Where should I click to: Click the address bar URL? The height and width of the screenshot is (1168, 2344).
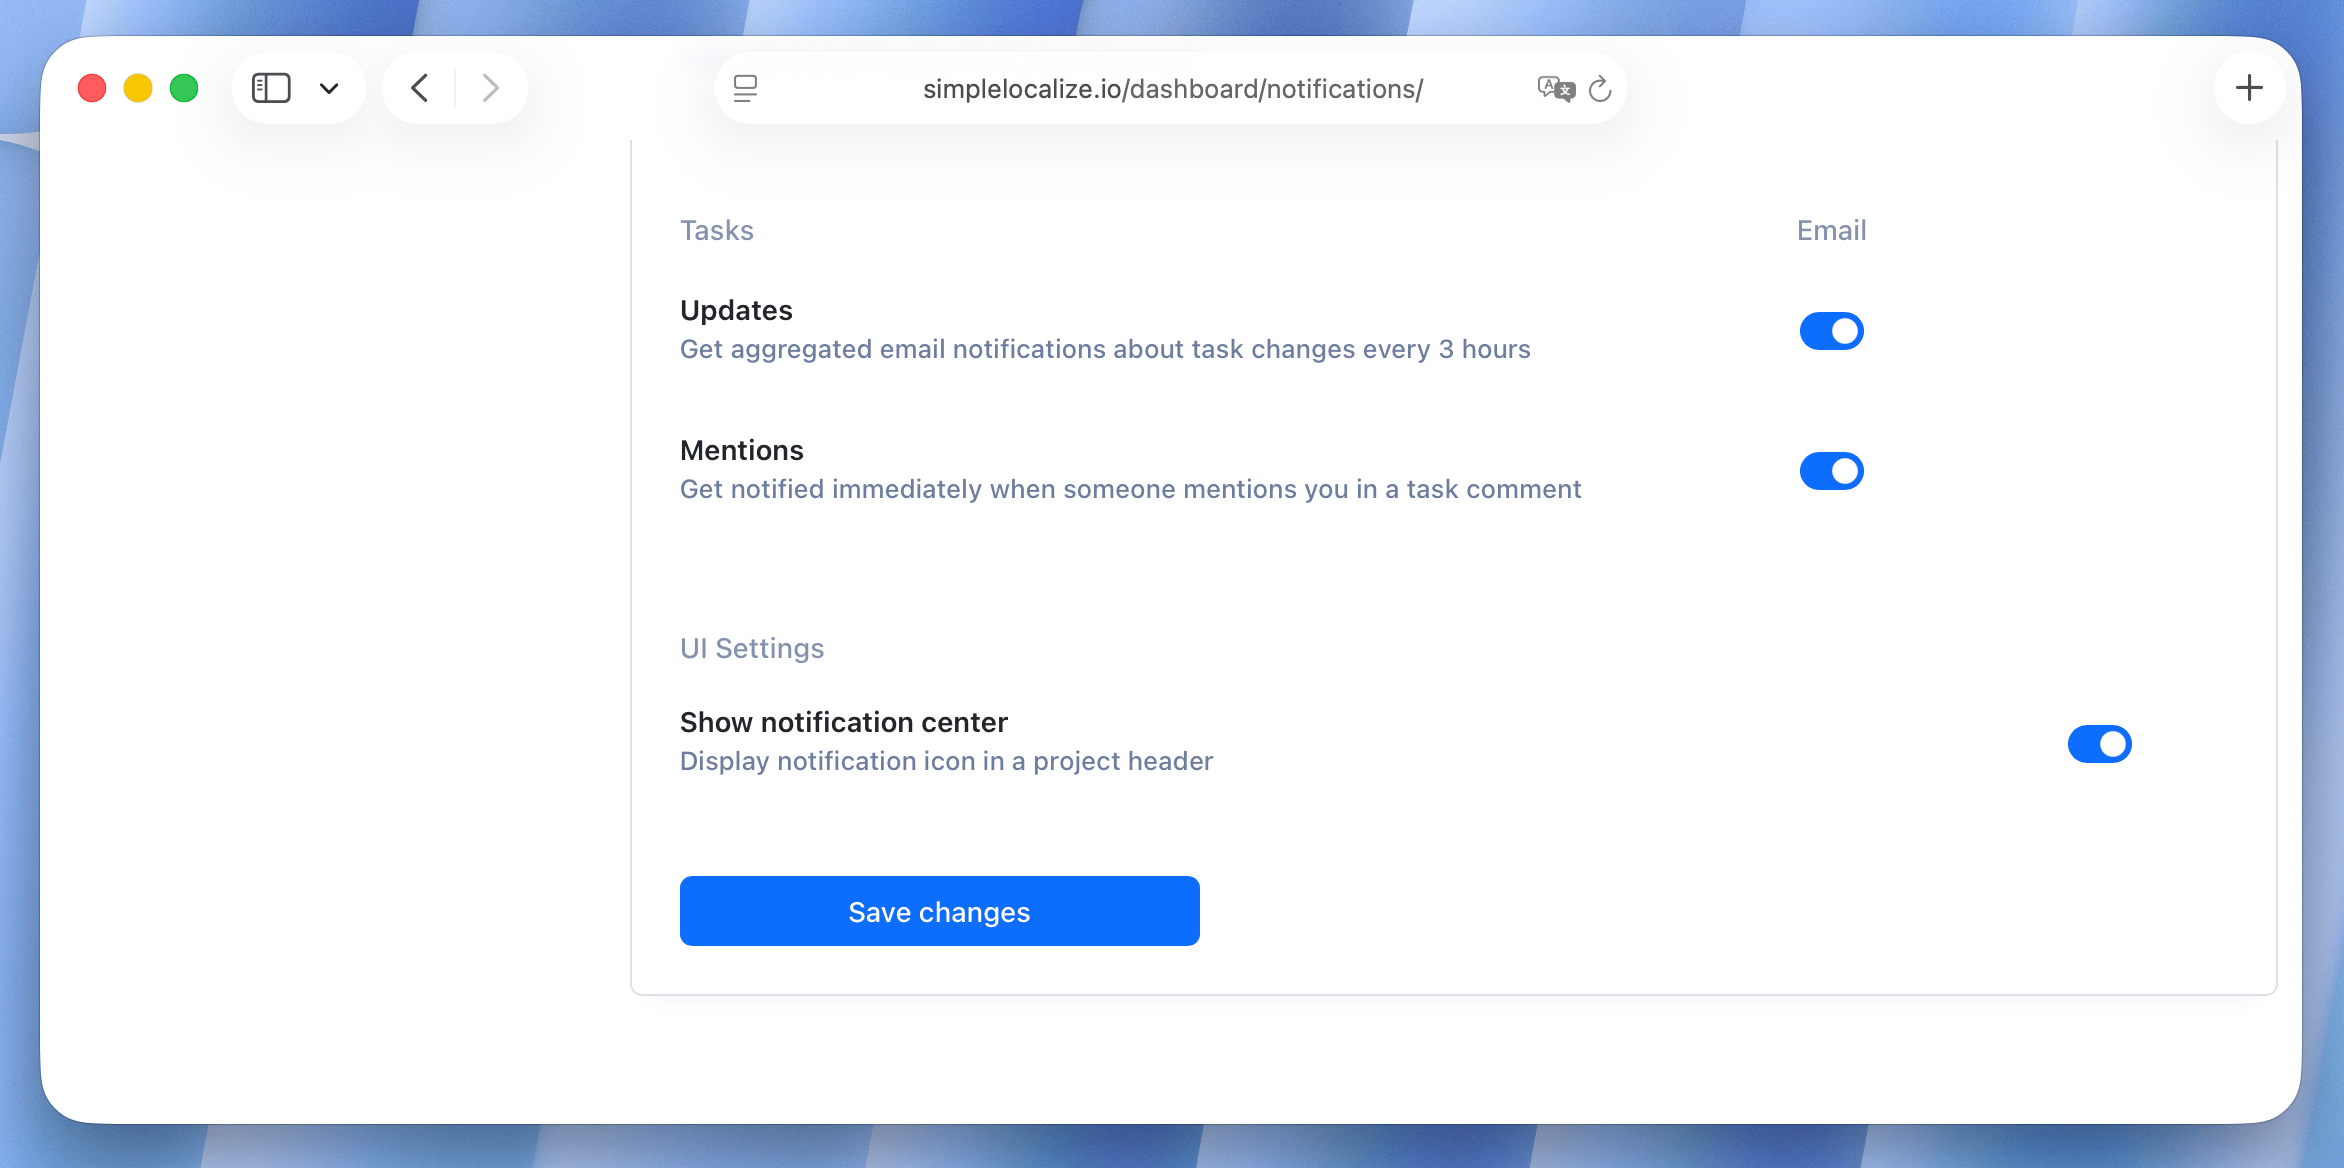[x=1172, y=88]
